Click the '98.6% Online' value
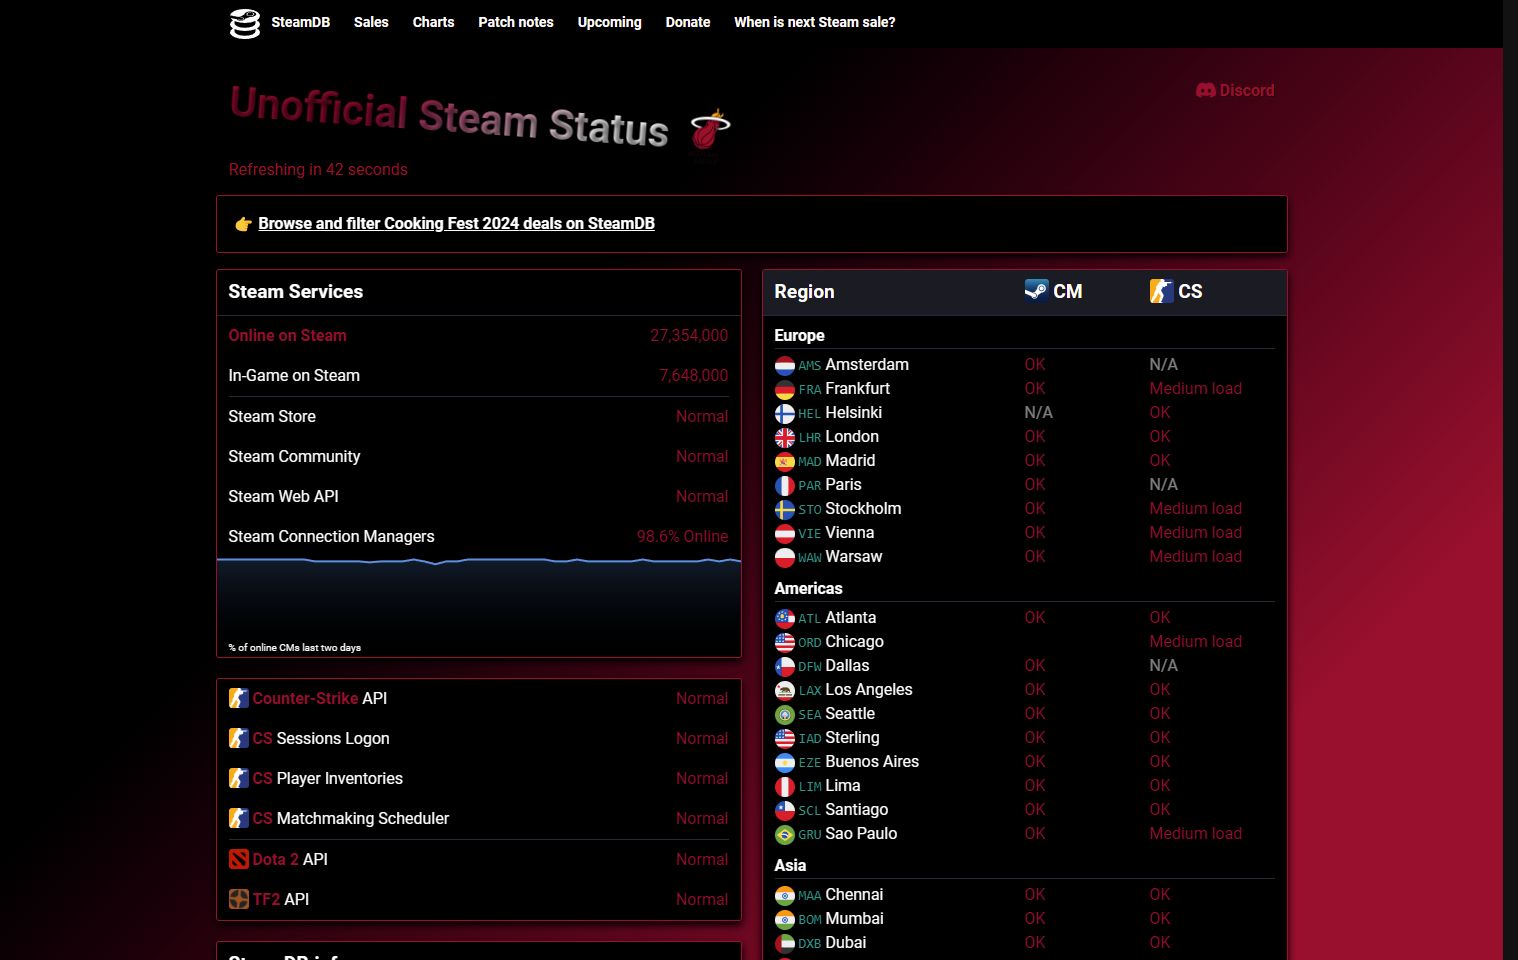The image size is (1518, 960). tap(682, 537)
